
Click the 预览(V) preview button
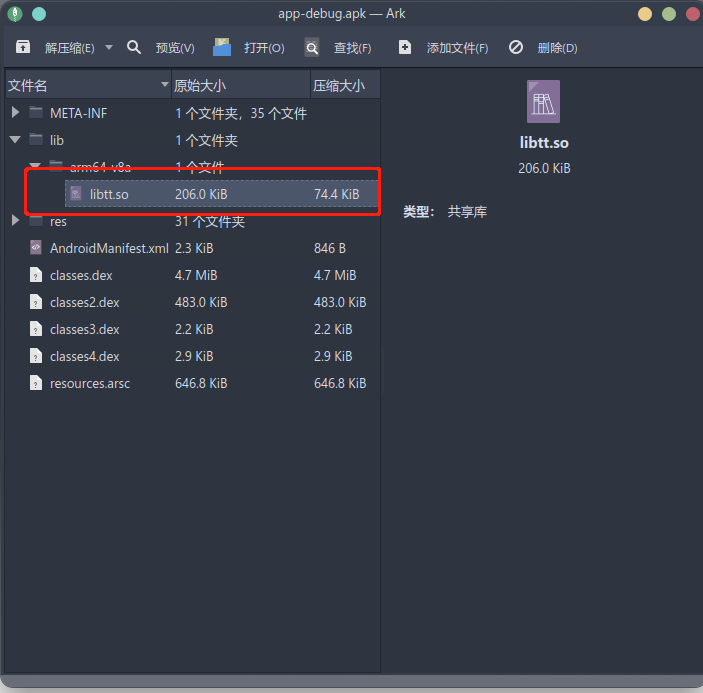175,48
